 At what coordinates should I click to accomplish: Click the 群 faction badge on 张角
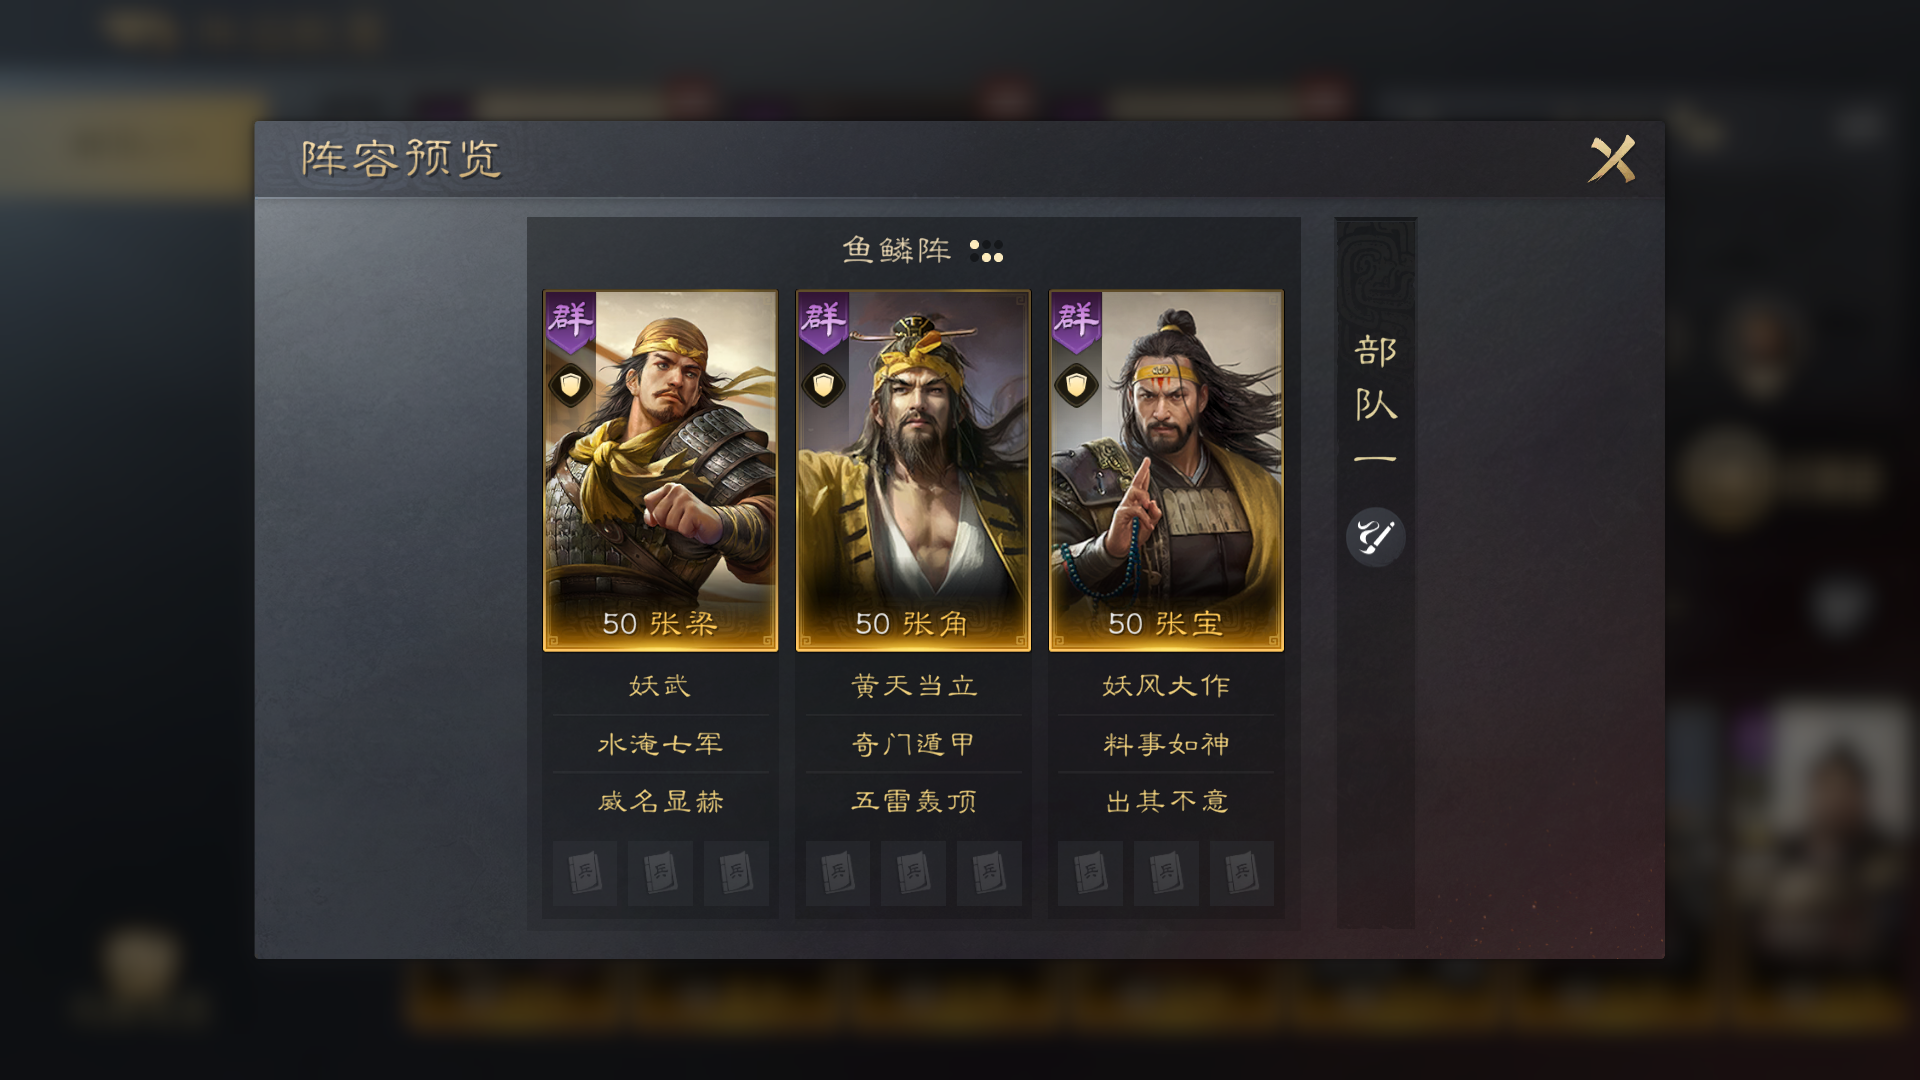824,322
